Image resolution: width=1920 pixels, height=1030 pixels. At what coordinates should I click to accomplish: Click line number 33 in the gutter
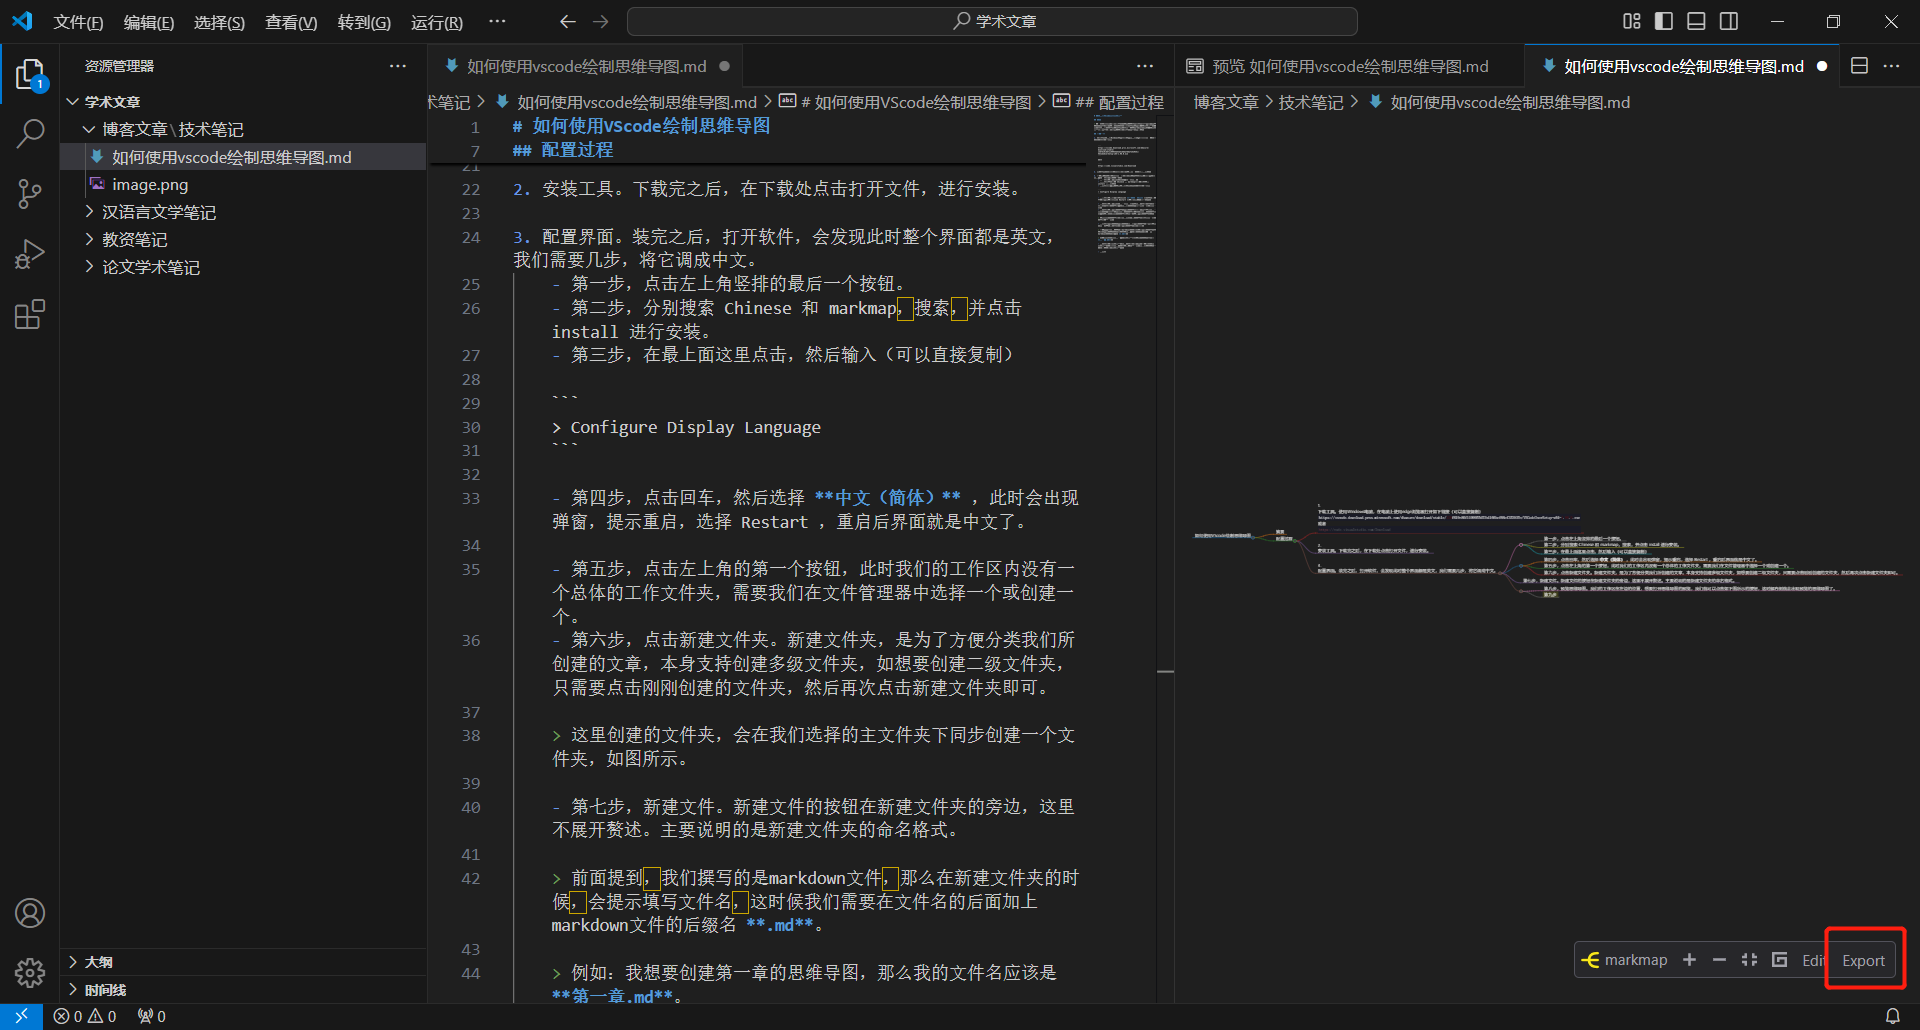click(x=471, y=498)
